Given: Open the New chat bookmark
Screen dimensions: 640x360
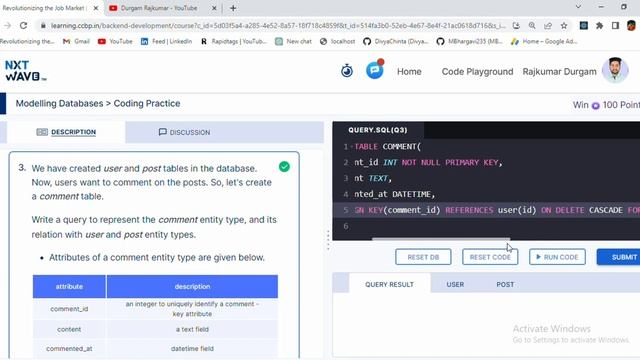Looking at the screenshot, I should (293, 41).
